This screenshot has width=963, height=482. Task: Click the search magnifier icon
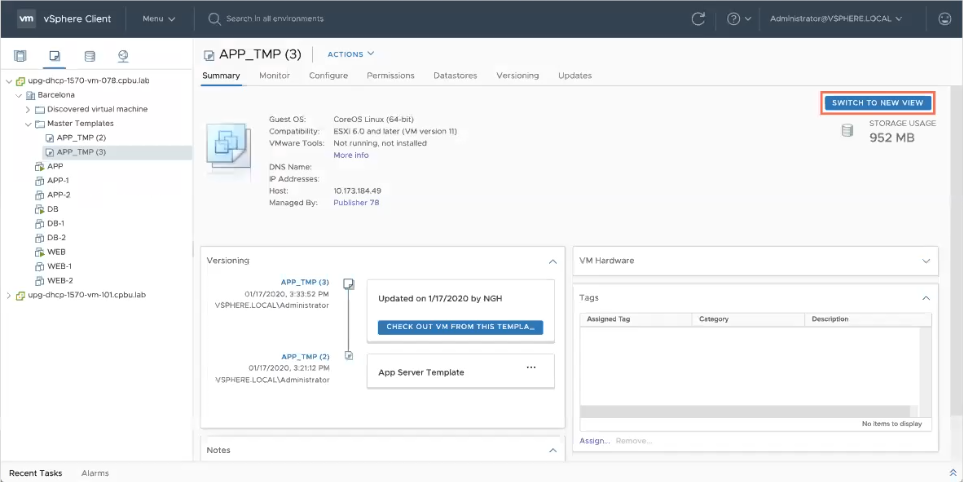point(214,19)
